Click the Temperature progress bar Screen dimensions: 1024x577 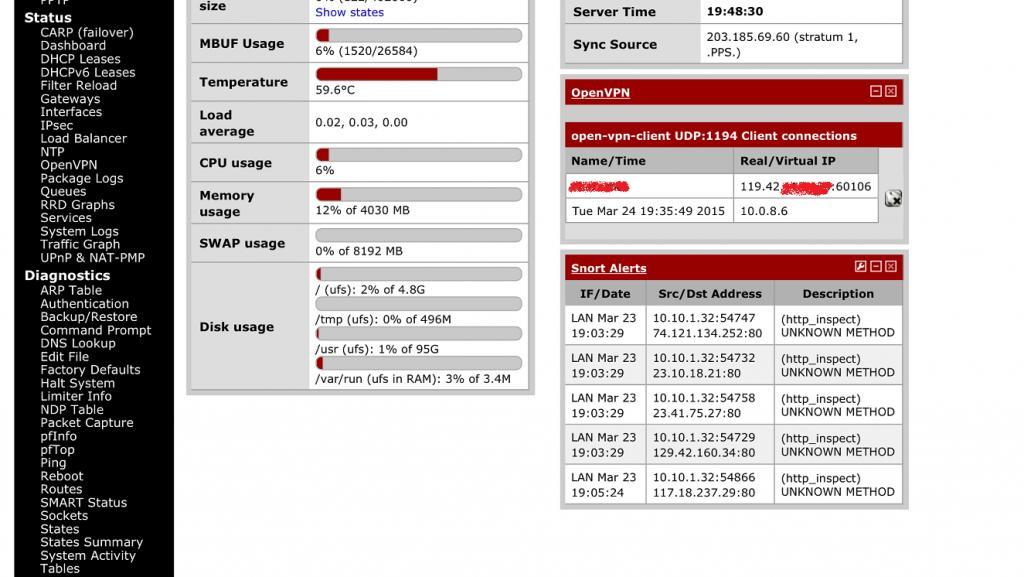(x=419, y=74)
